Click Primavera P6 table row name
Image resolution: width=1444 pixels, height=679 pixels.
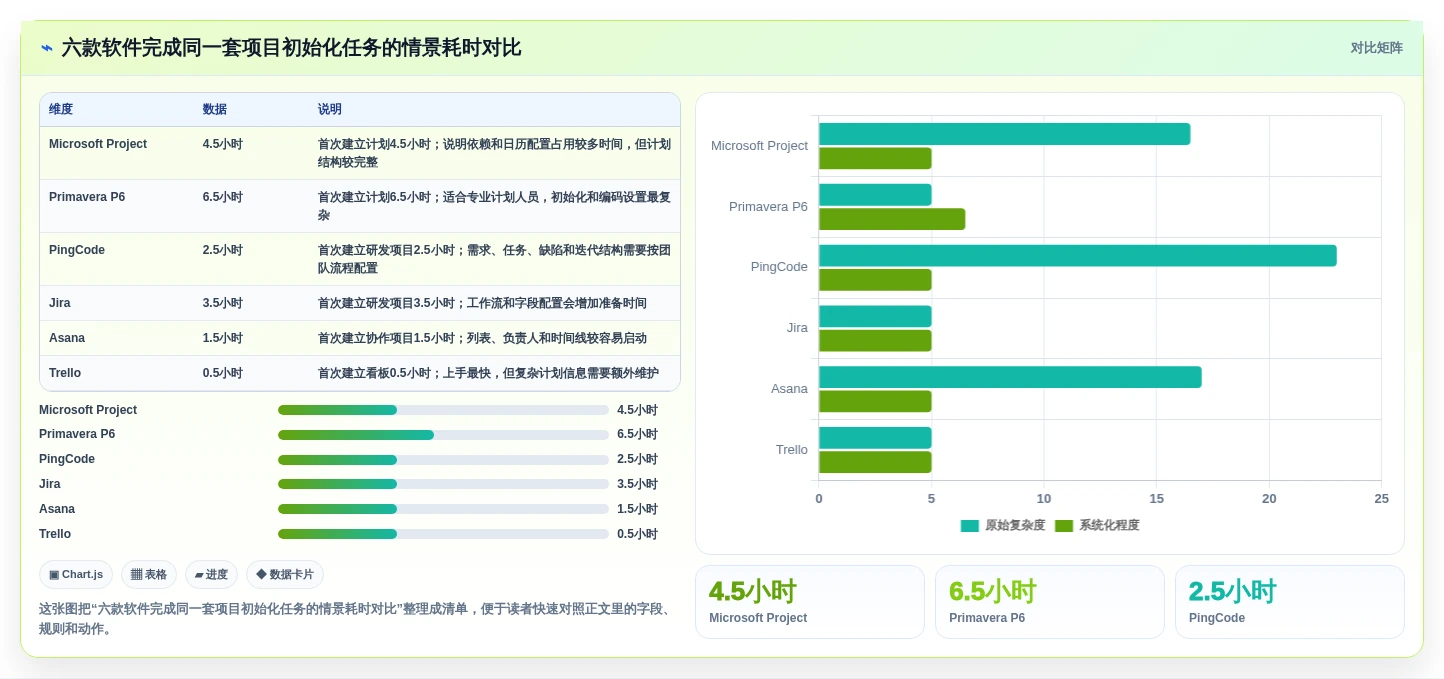[x=87, y=197]
